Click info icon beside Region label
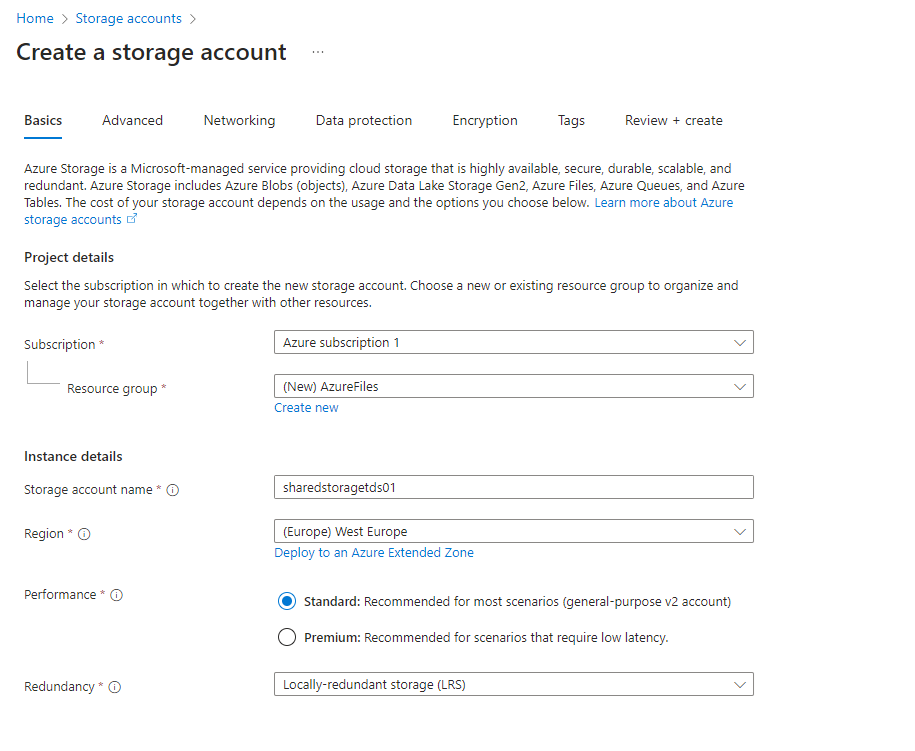Image resolution: width=915 pixels, height=751 pixels. (x=84, y=534)
